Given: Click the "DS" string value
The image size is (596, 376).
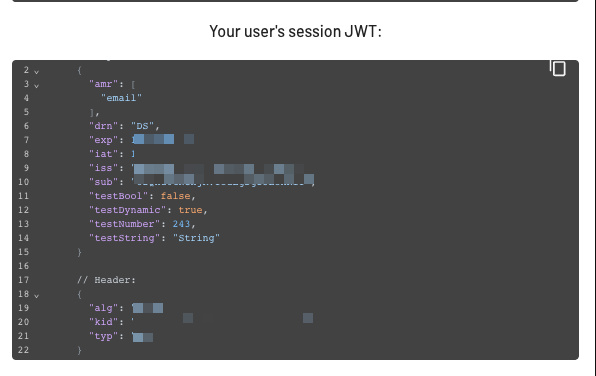Looking at the screenshot, I should 142,126.
